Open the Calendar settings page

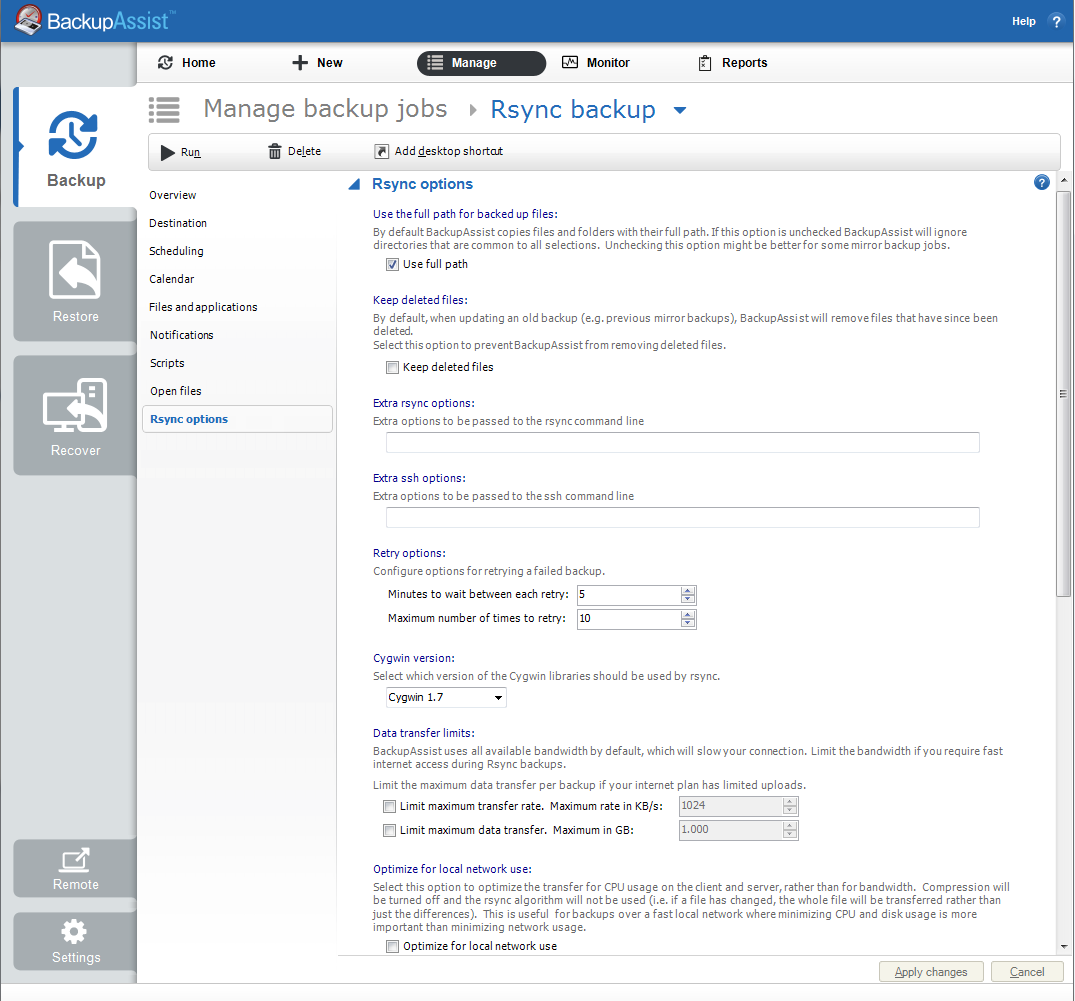[x=171, y=279]
